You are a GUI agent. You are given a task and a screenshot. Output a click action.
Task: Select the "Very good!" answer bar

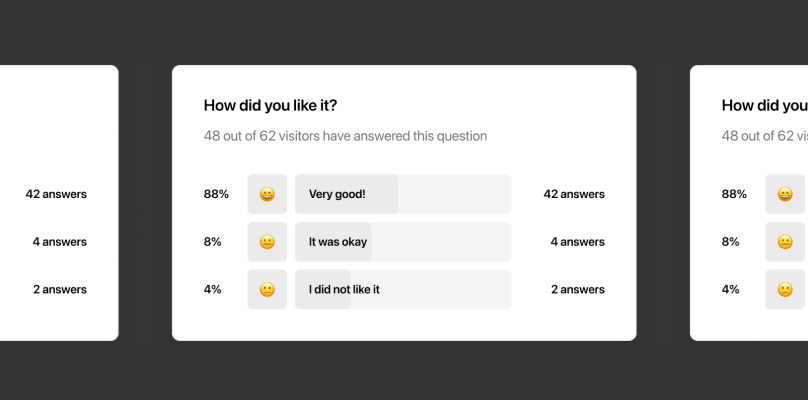tap(403, 194)
